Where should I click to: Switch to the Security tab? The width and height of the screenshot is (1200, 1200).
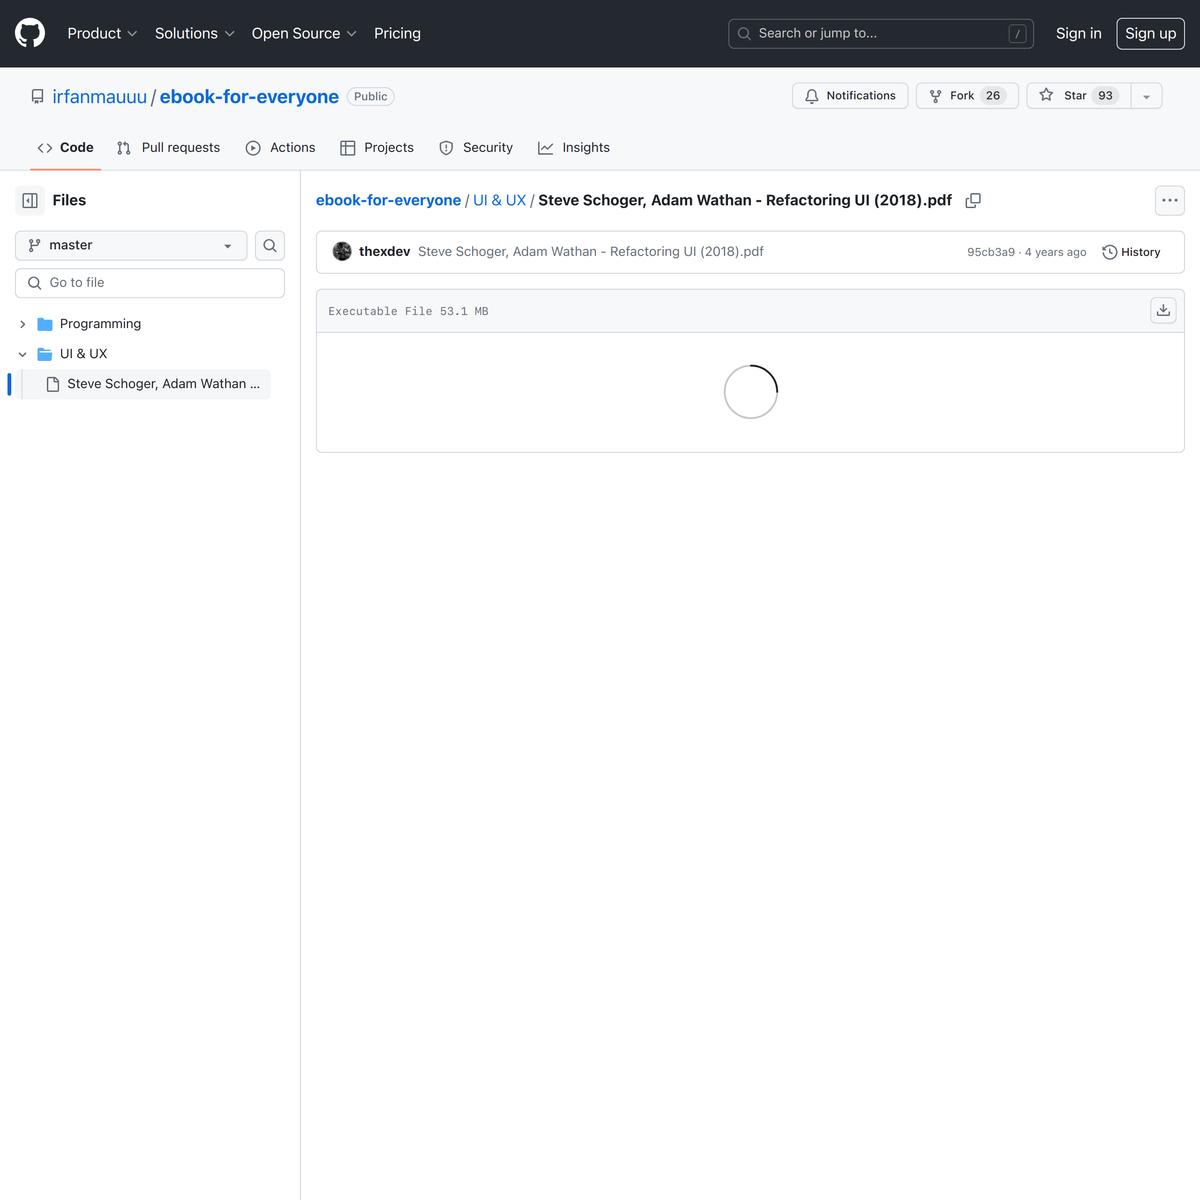tap(476, 148)
